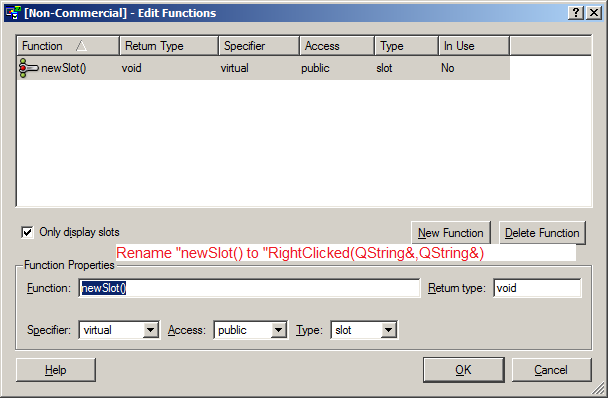The image size is (608, 398).
Task: Click the New Function button
Action: tap(451, 233)
